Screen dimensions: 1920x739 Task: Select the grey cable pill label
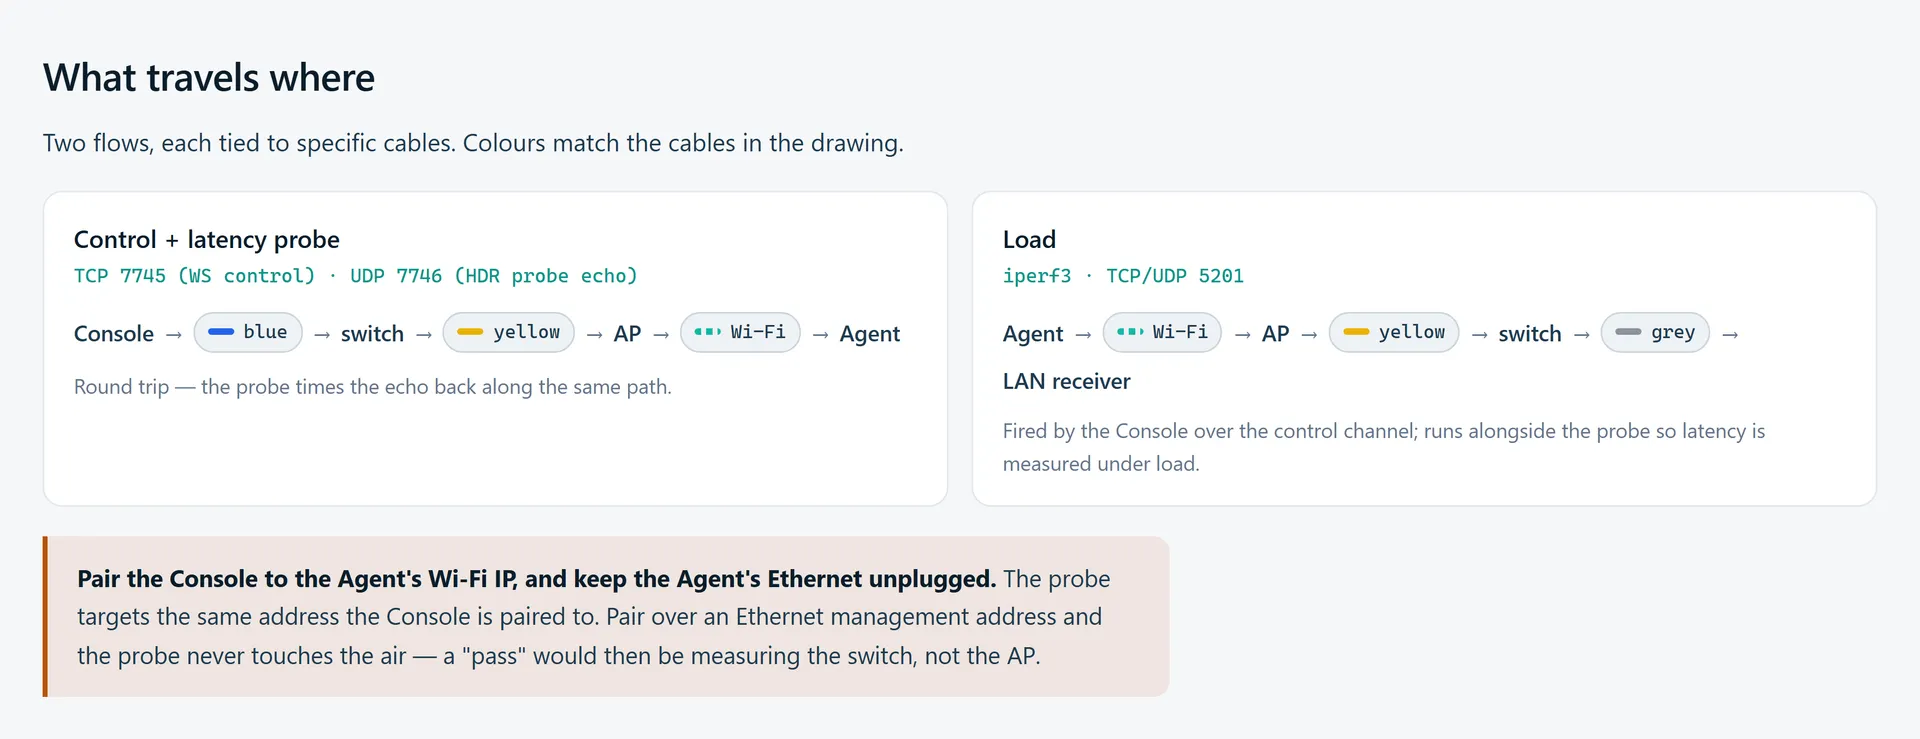tap(1673, 332)
